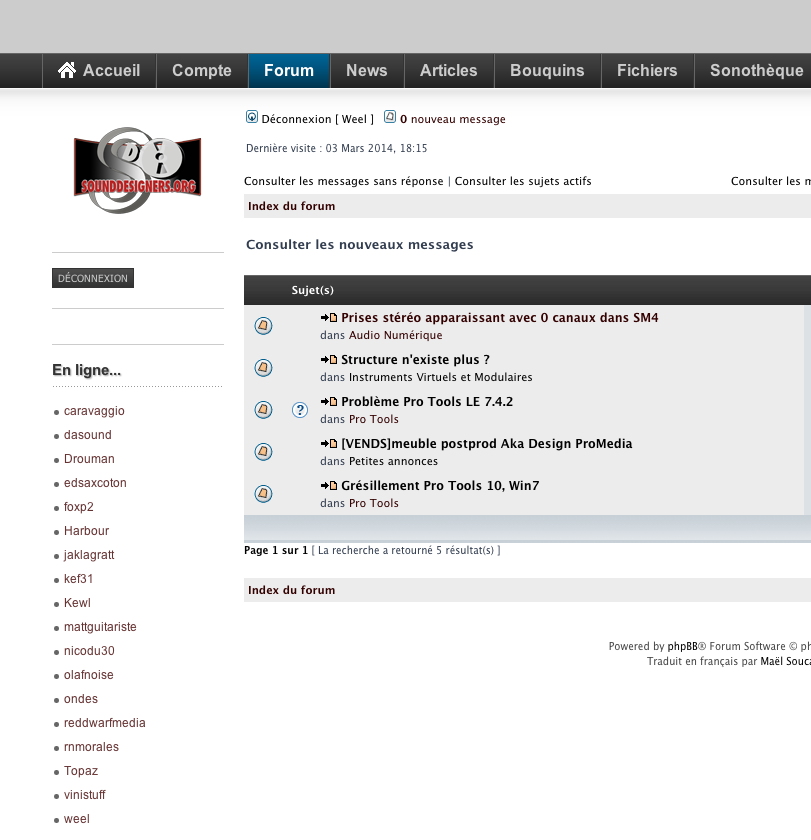
Task: Click the home icon beside Accueil
Action: click(x=67, y=70)
